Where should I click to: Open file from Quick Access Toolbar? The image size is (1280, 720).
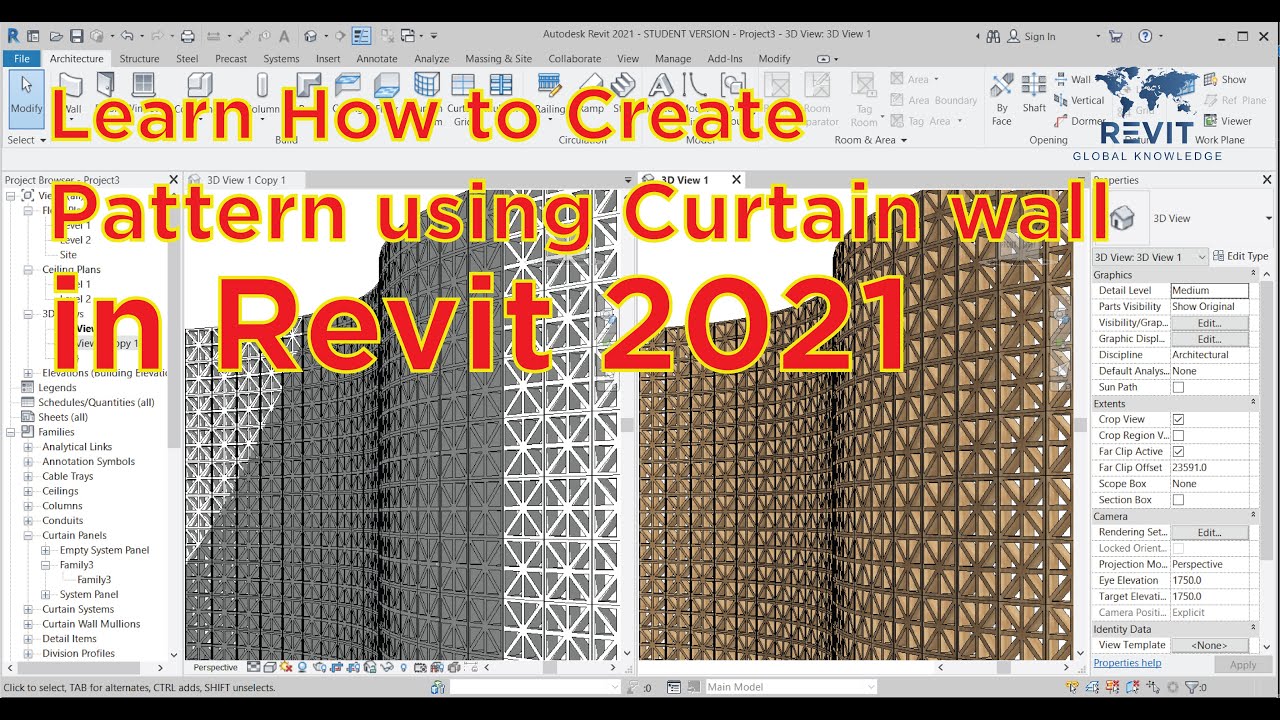[56, 36]
